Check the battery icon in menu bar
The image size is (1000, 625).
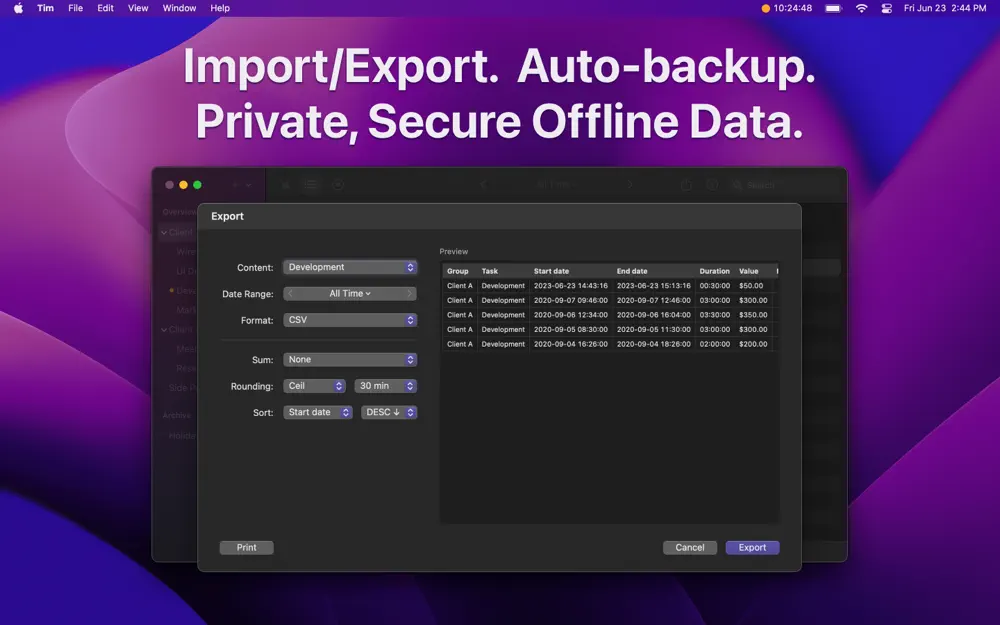pyautogui.click(x=833, y=8)
